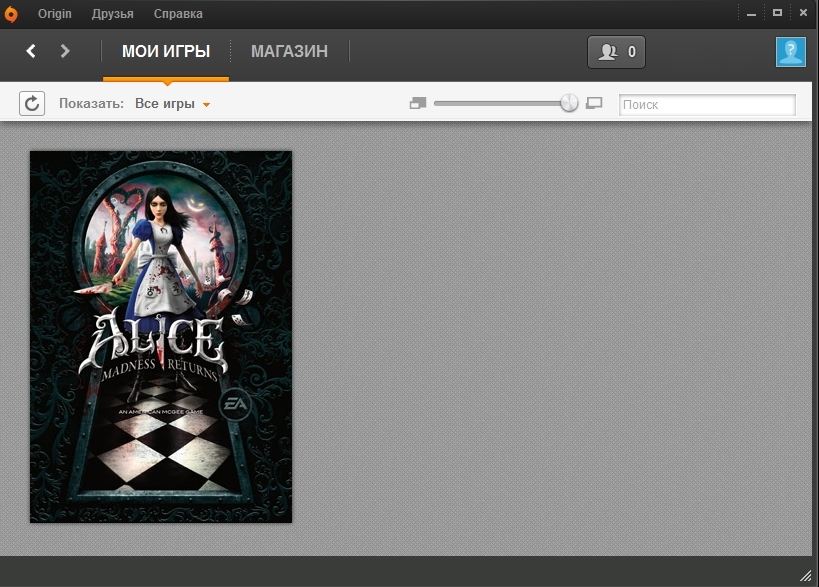Expand the Все игры filter dropdown
The image size is (819, 587).
point(172,103)
